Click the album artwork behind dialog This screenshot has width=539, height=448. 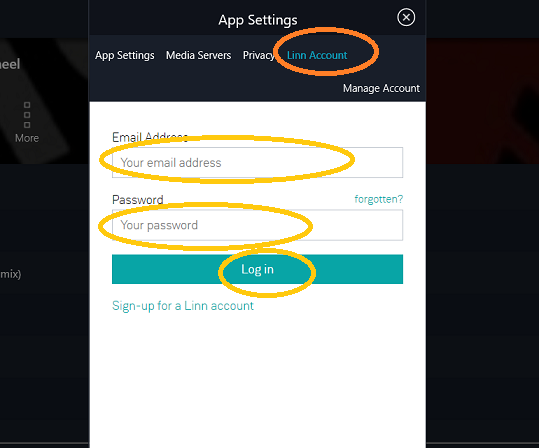44,101
